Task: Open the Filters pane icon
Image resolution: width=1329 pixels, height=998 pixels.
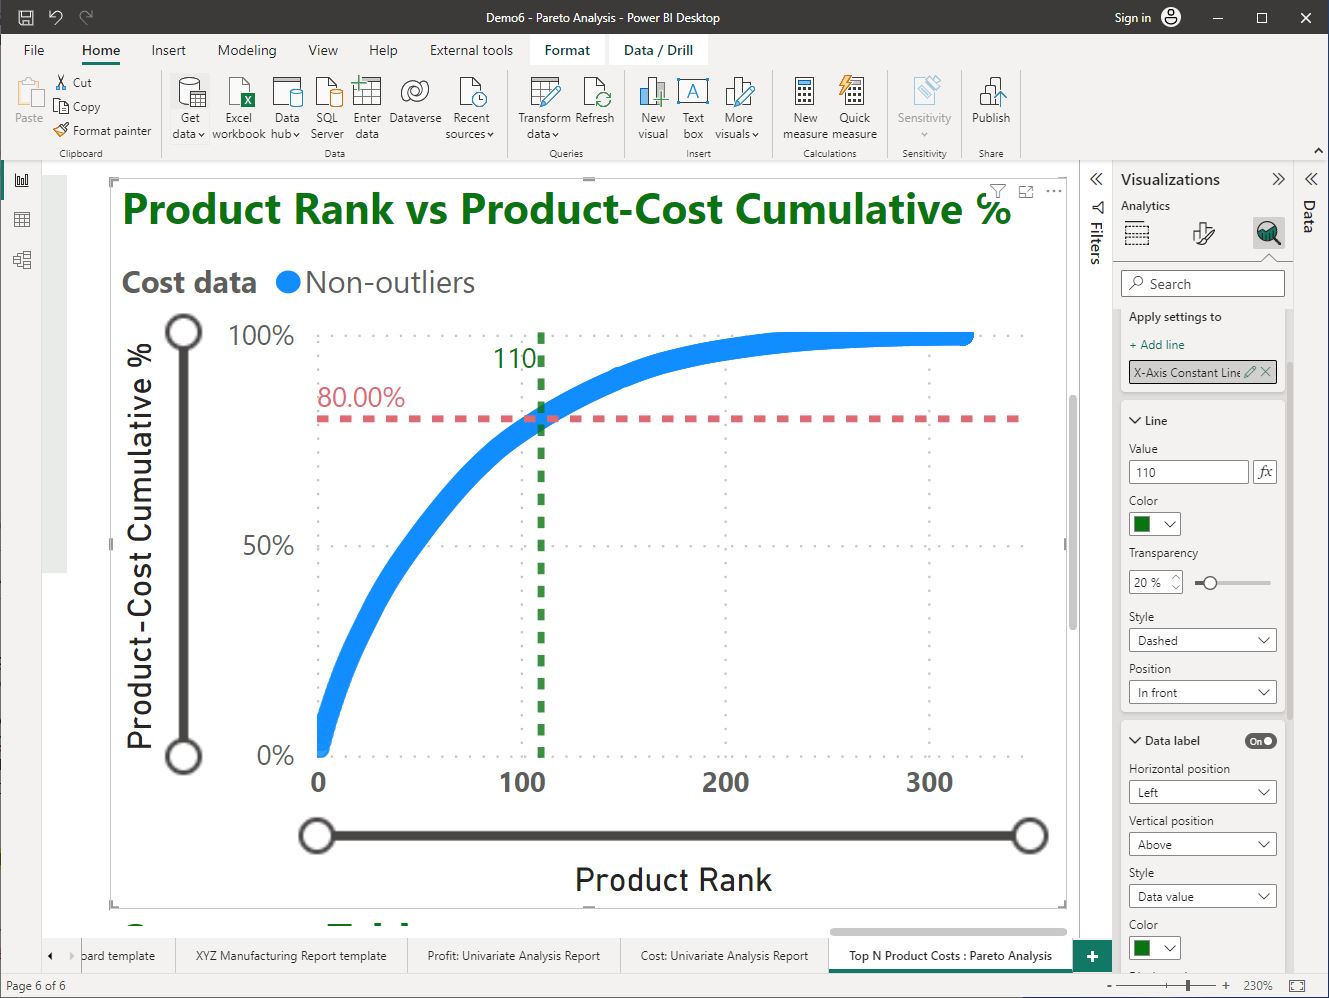Action: 1097,207
